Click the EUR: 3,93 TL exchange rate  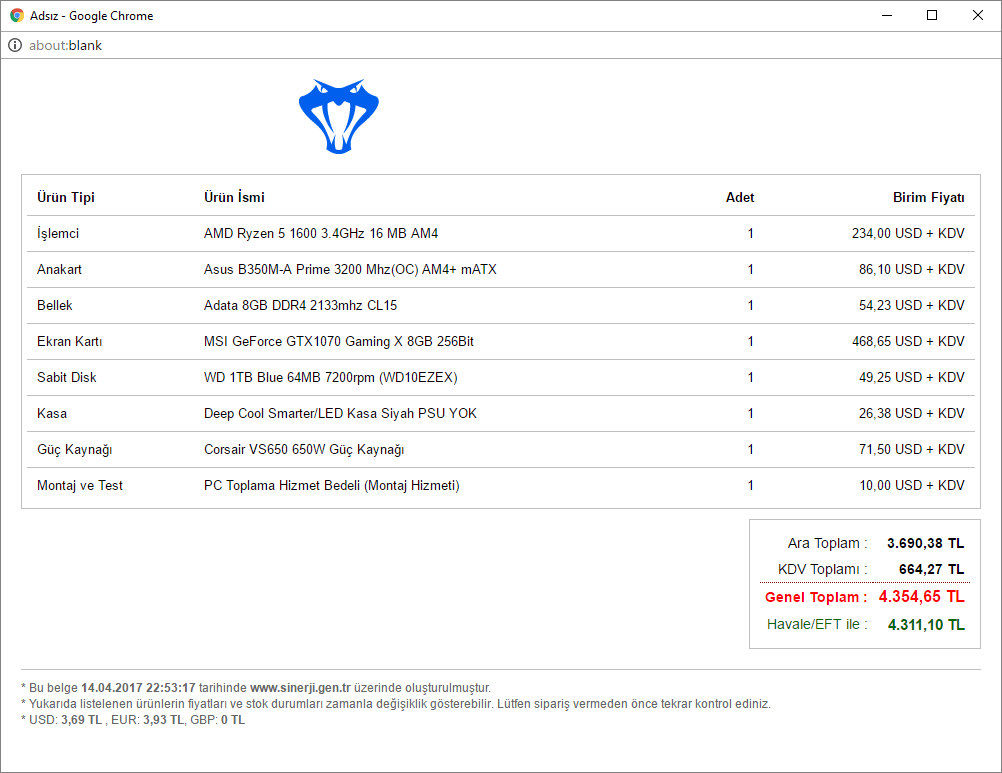tap(148, 720)
